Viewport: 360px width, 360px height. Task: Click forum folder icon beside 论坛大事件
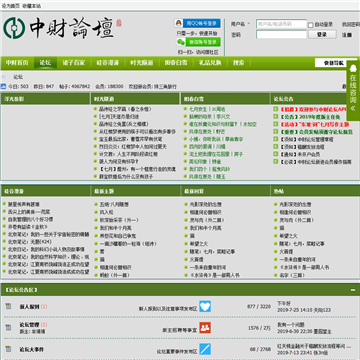[8, 349]
